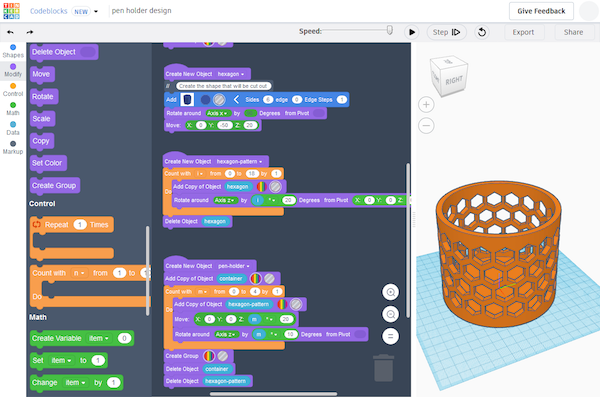600x397 pixels.
Task: Open the Markup category
Action: (x=13, y=148)
